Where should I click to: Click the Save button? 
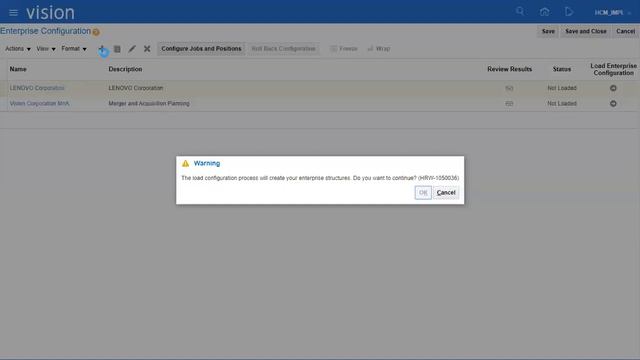[x=548, y=31]
